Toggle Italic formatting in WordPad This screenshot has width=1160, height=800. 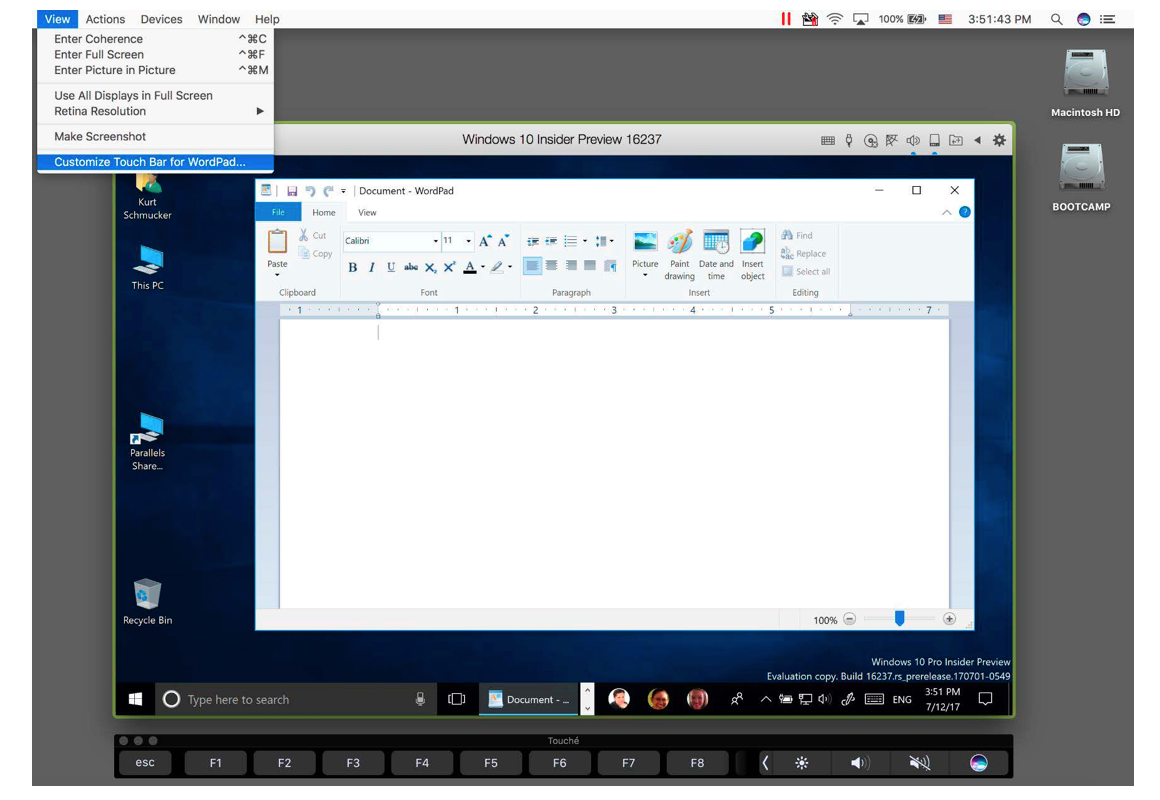372,267
